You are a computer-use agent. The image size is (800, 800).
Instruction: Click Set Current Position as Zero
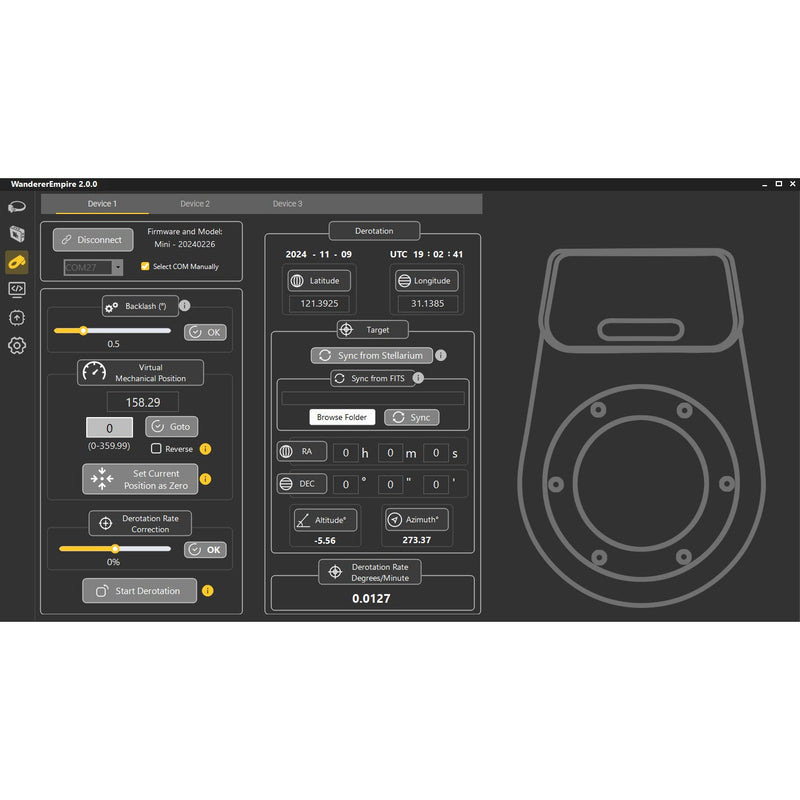coord(140,479)
